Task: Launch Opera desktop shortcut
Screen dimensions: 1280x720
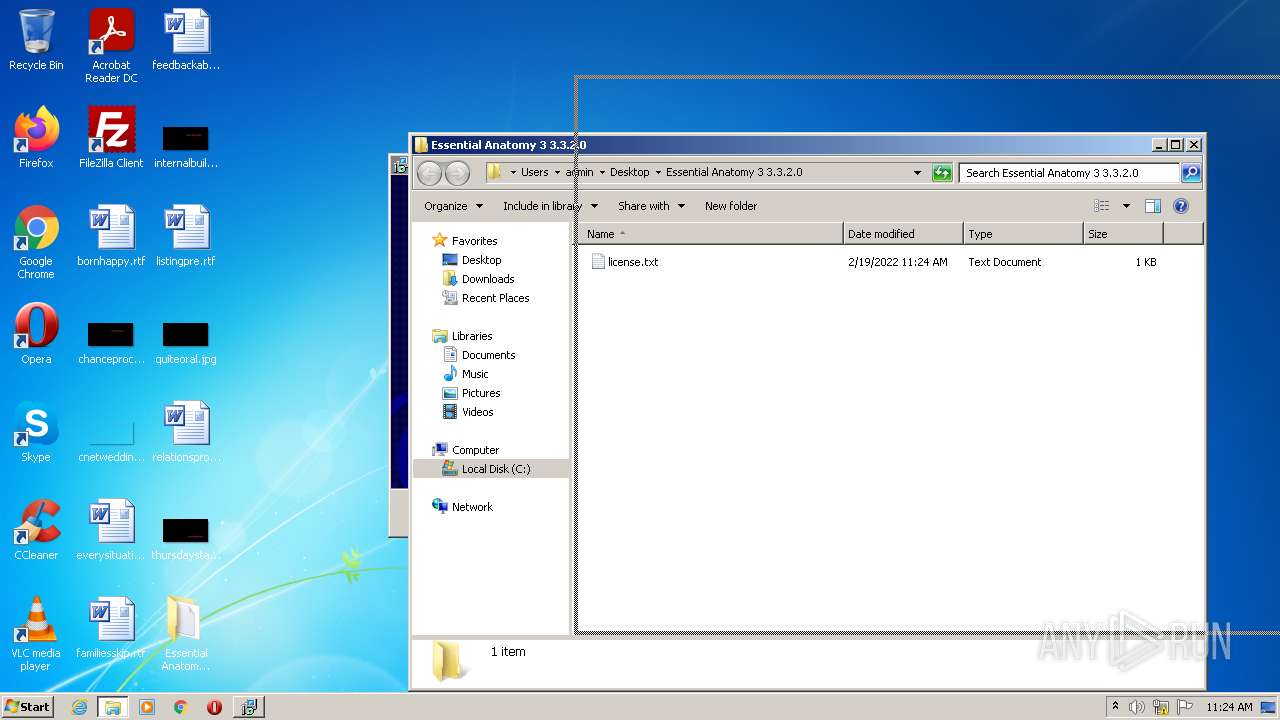Action: pos(36,334)
